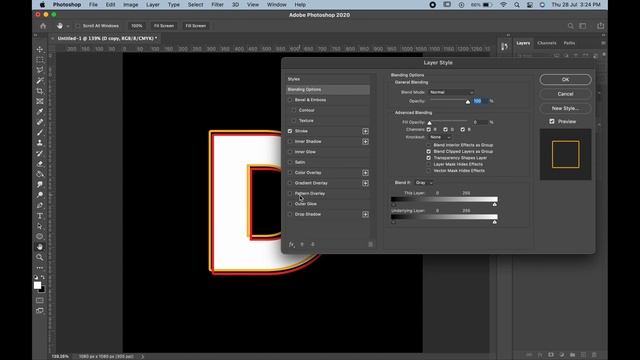Open the fx effects menu in Layer Style
This screenshot has height=360, width=640.
pos(291,244)
